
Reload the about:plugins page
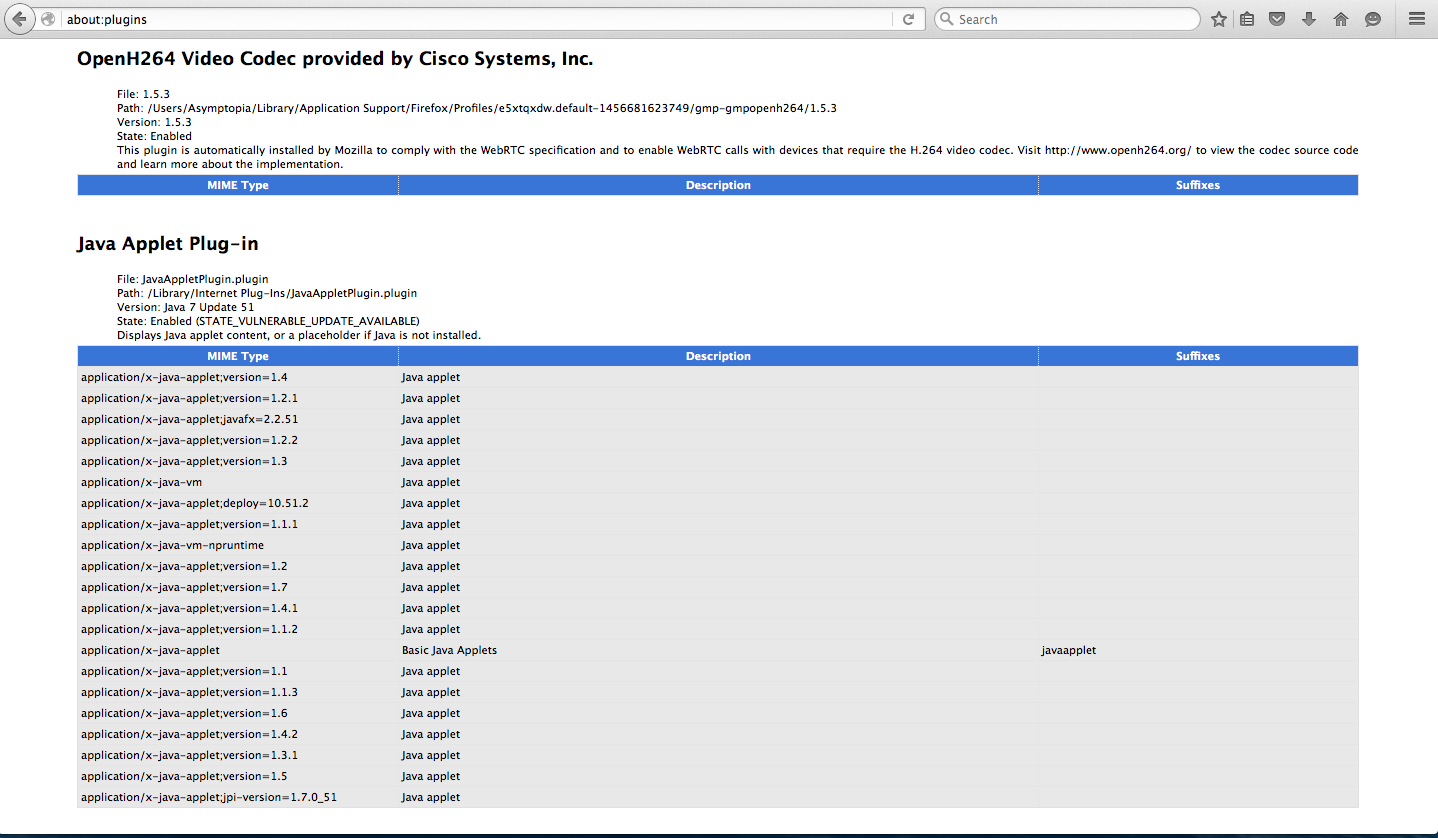[x=908, y=19]
